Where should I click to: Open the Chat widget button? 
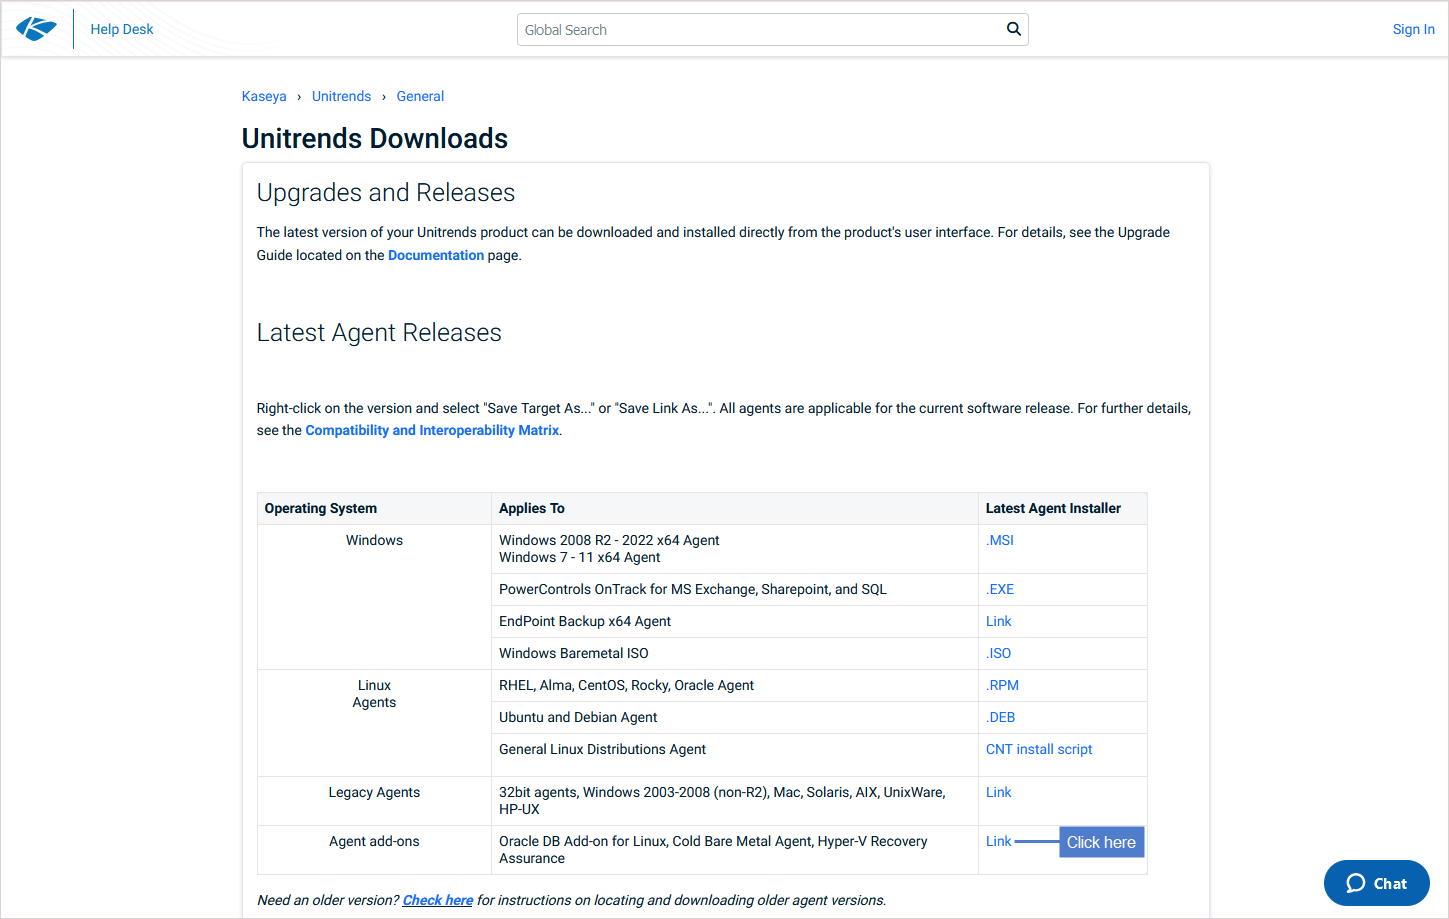coord(1376,883)
